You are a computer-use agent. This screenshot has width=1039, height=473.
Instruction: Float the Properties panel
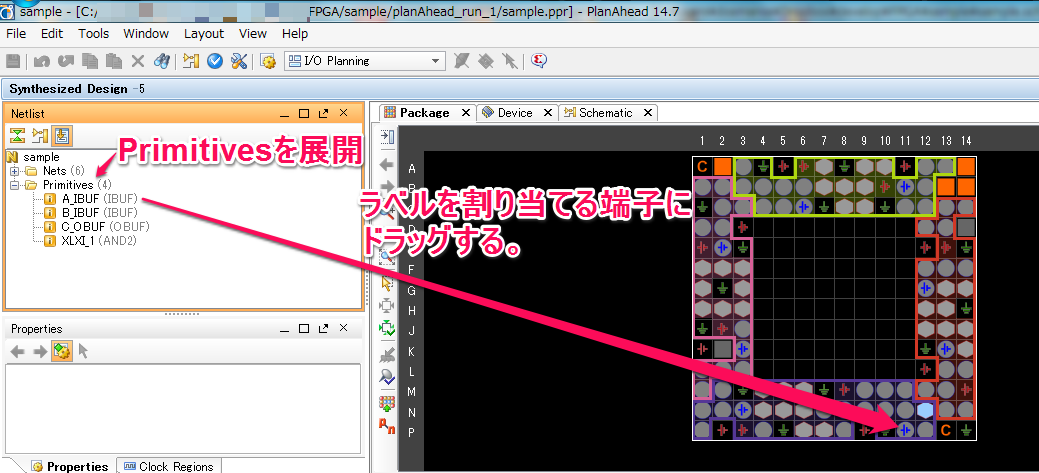[323, 329]
